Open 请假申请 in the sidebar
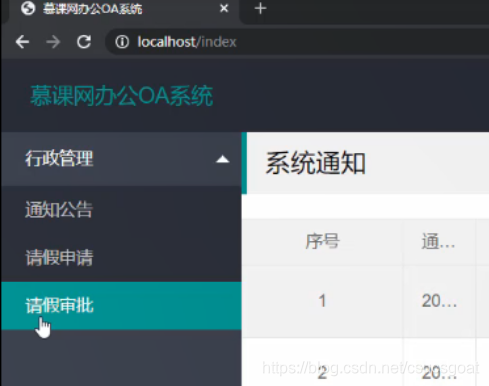This screenshot has height=386, width=489. (x=121, y=258)
